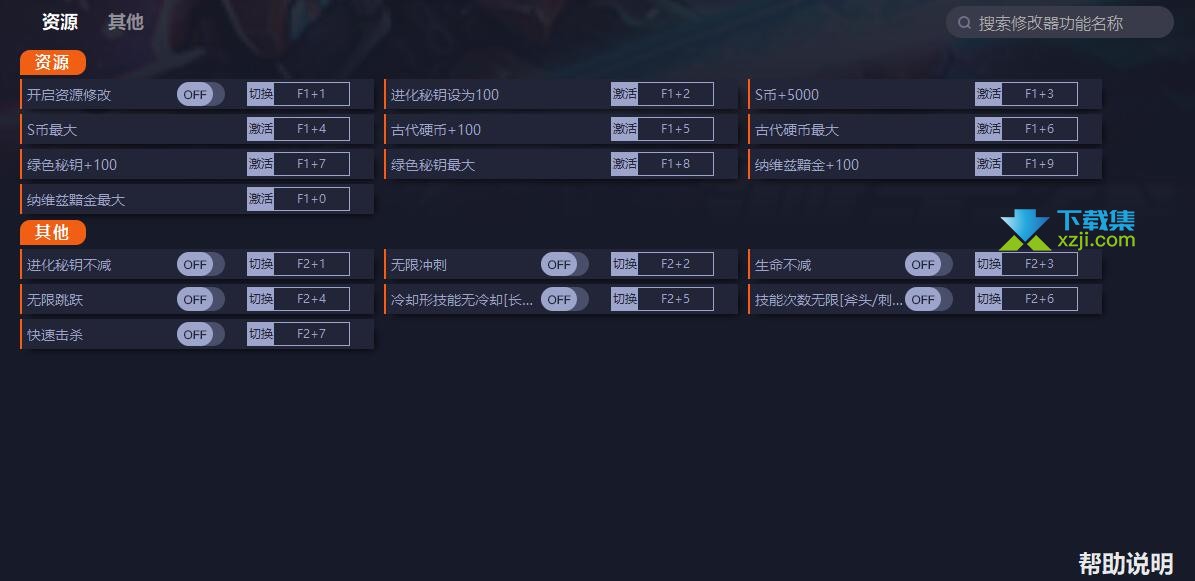Click 激活 button for S币+5000
This screenshot has height=581, width=1195.
(988, 94)
